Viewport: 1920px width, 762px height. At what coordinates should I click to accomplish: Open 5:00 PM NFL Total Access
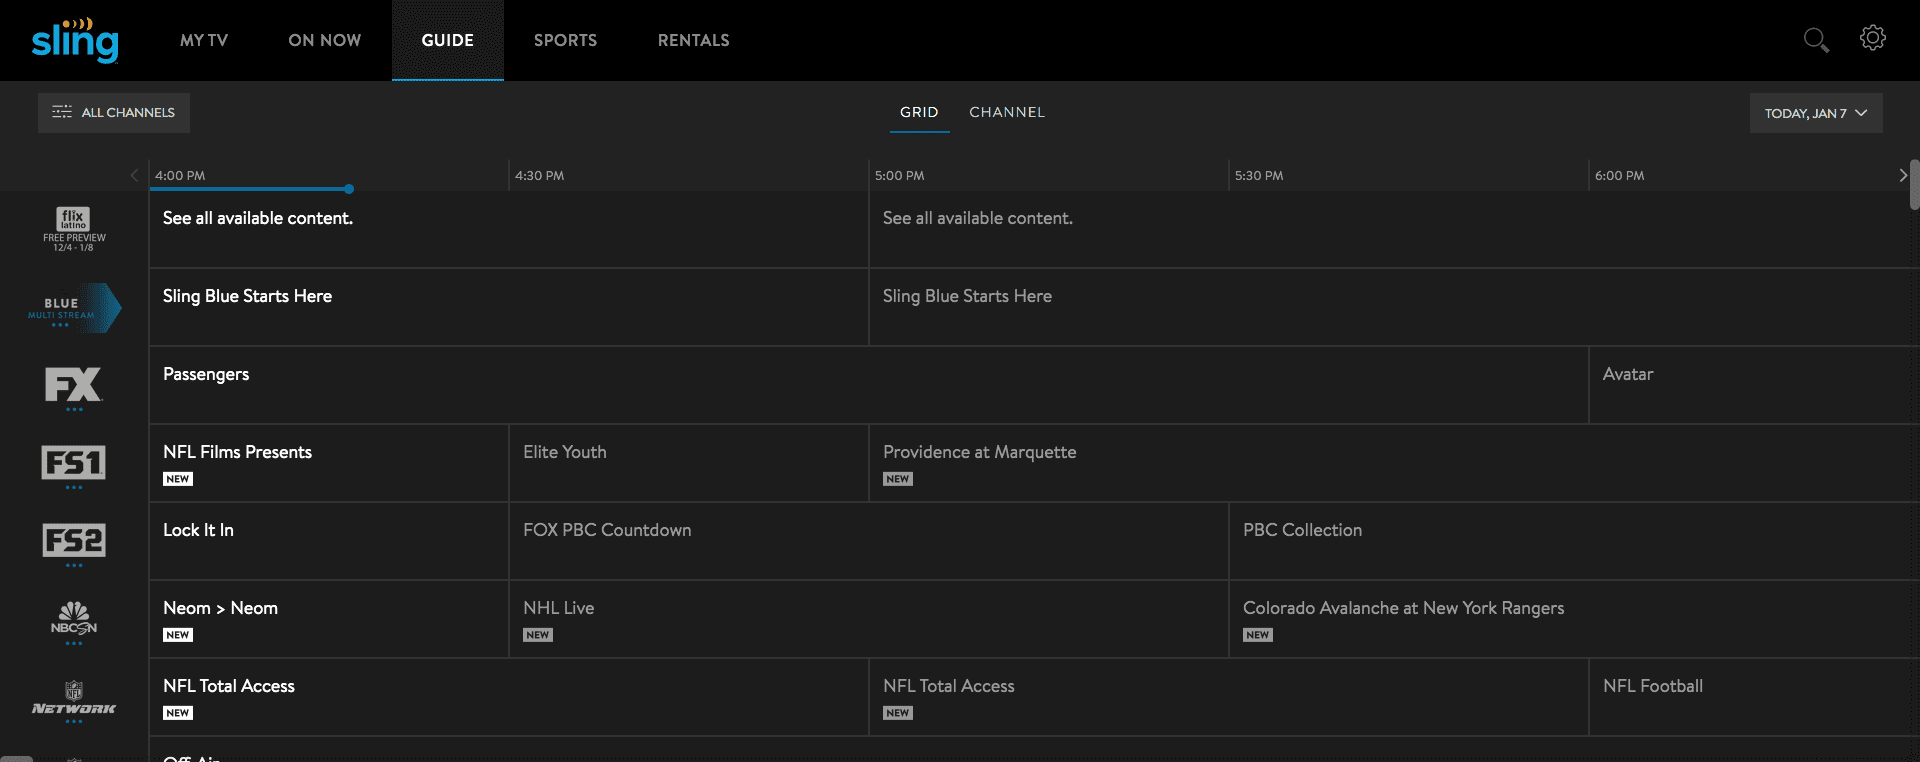1229,697
